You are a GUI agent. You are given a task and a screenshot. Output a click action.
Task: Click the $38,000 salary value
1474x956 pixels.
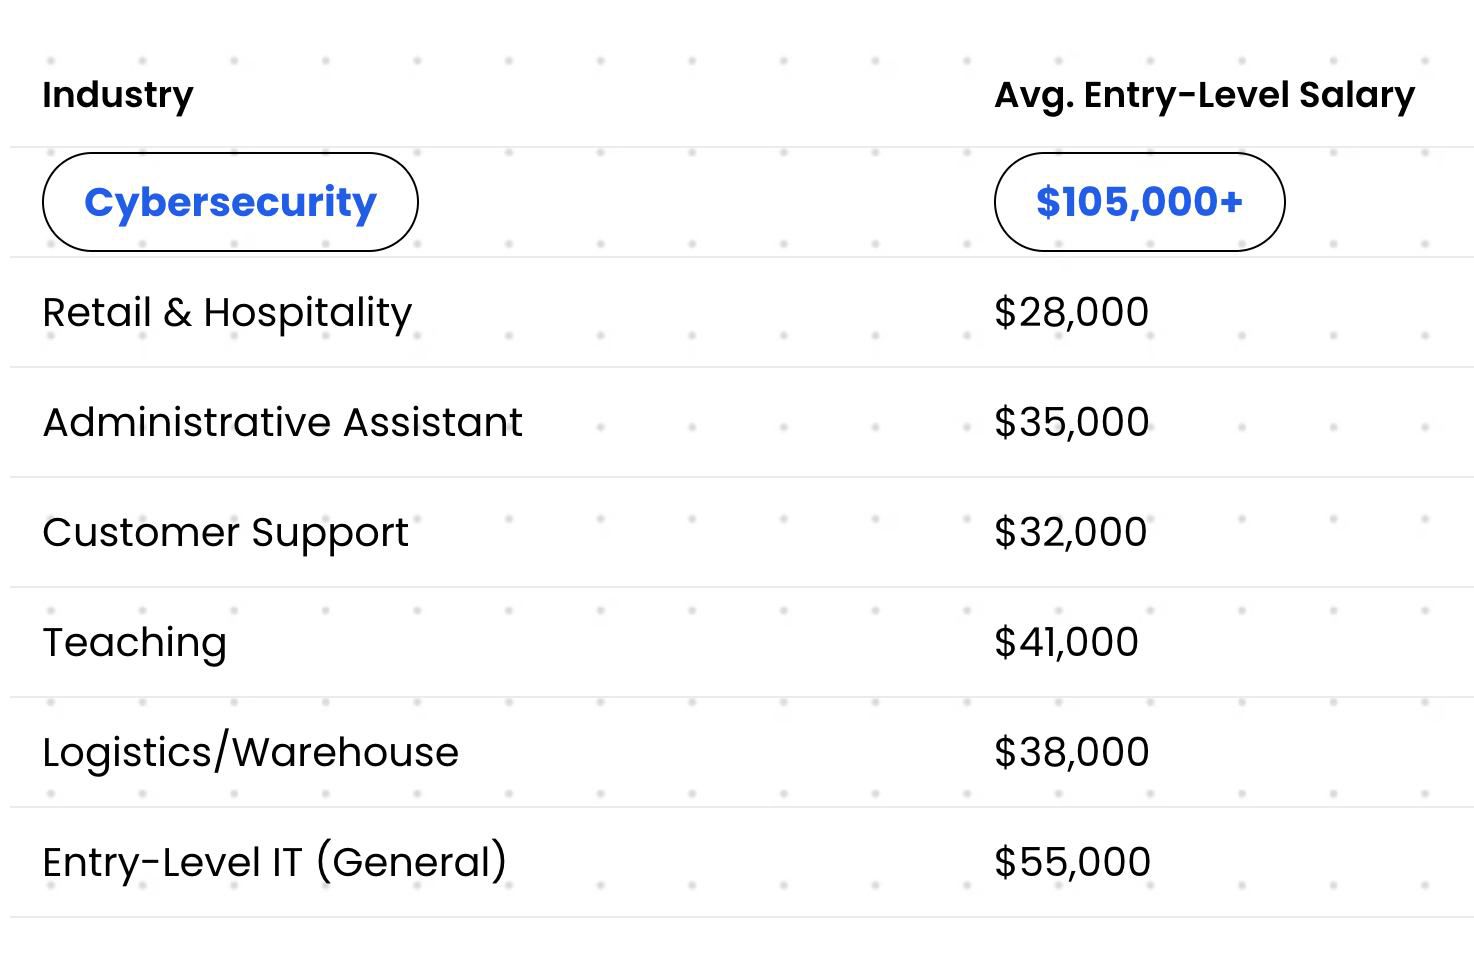coord(1071,753)
